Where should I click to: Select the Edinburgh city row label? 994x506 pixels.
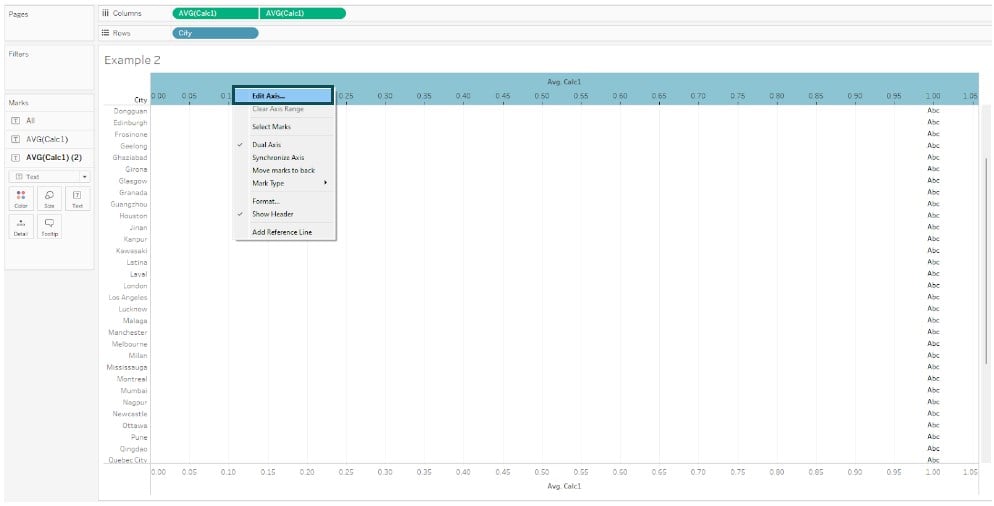(130, 122)
